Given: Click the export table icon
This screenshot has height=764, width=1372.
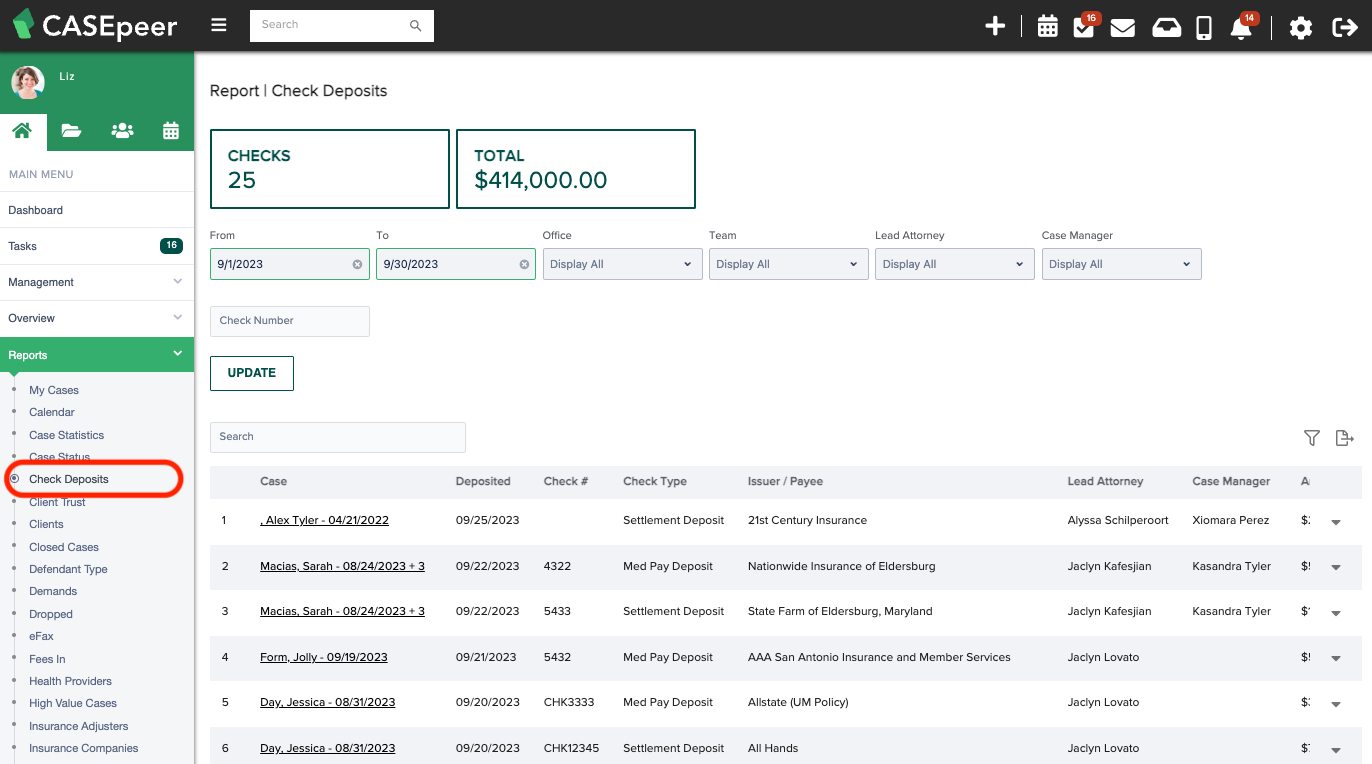Looking at the screenshot, I should [1345, 438].
